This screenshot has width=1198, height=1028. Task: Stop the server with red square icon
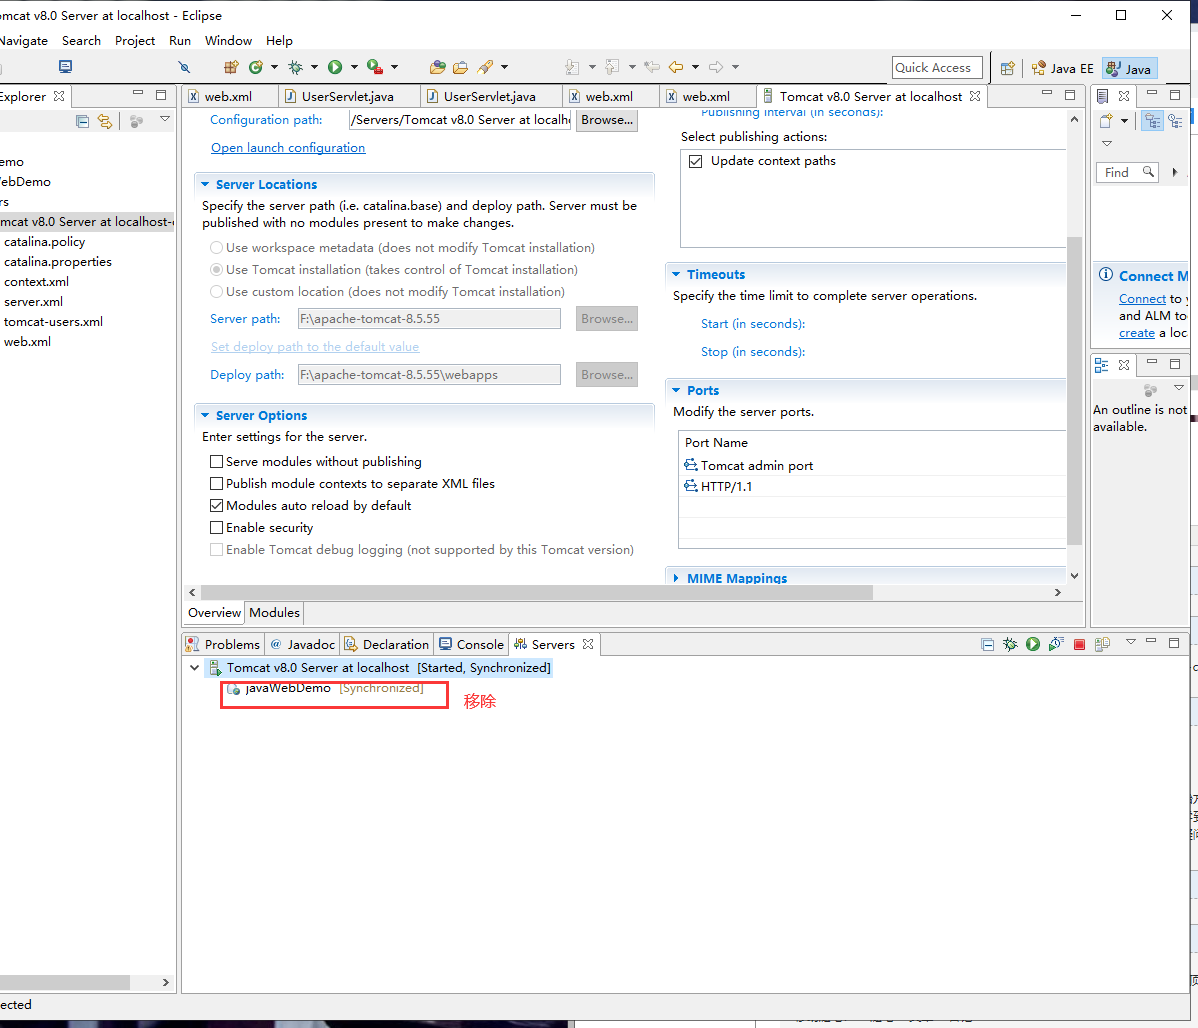pos(1079,644)
